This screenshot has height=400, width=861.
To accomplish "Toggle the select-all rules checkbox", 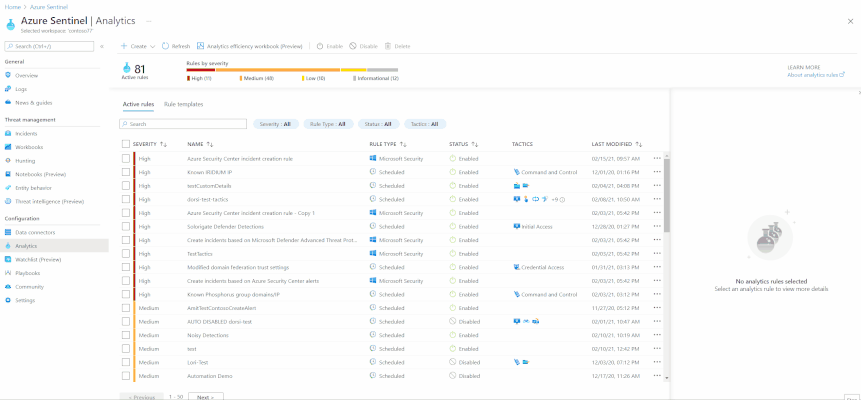I will pyautogui.click(x=126, y=144).
